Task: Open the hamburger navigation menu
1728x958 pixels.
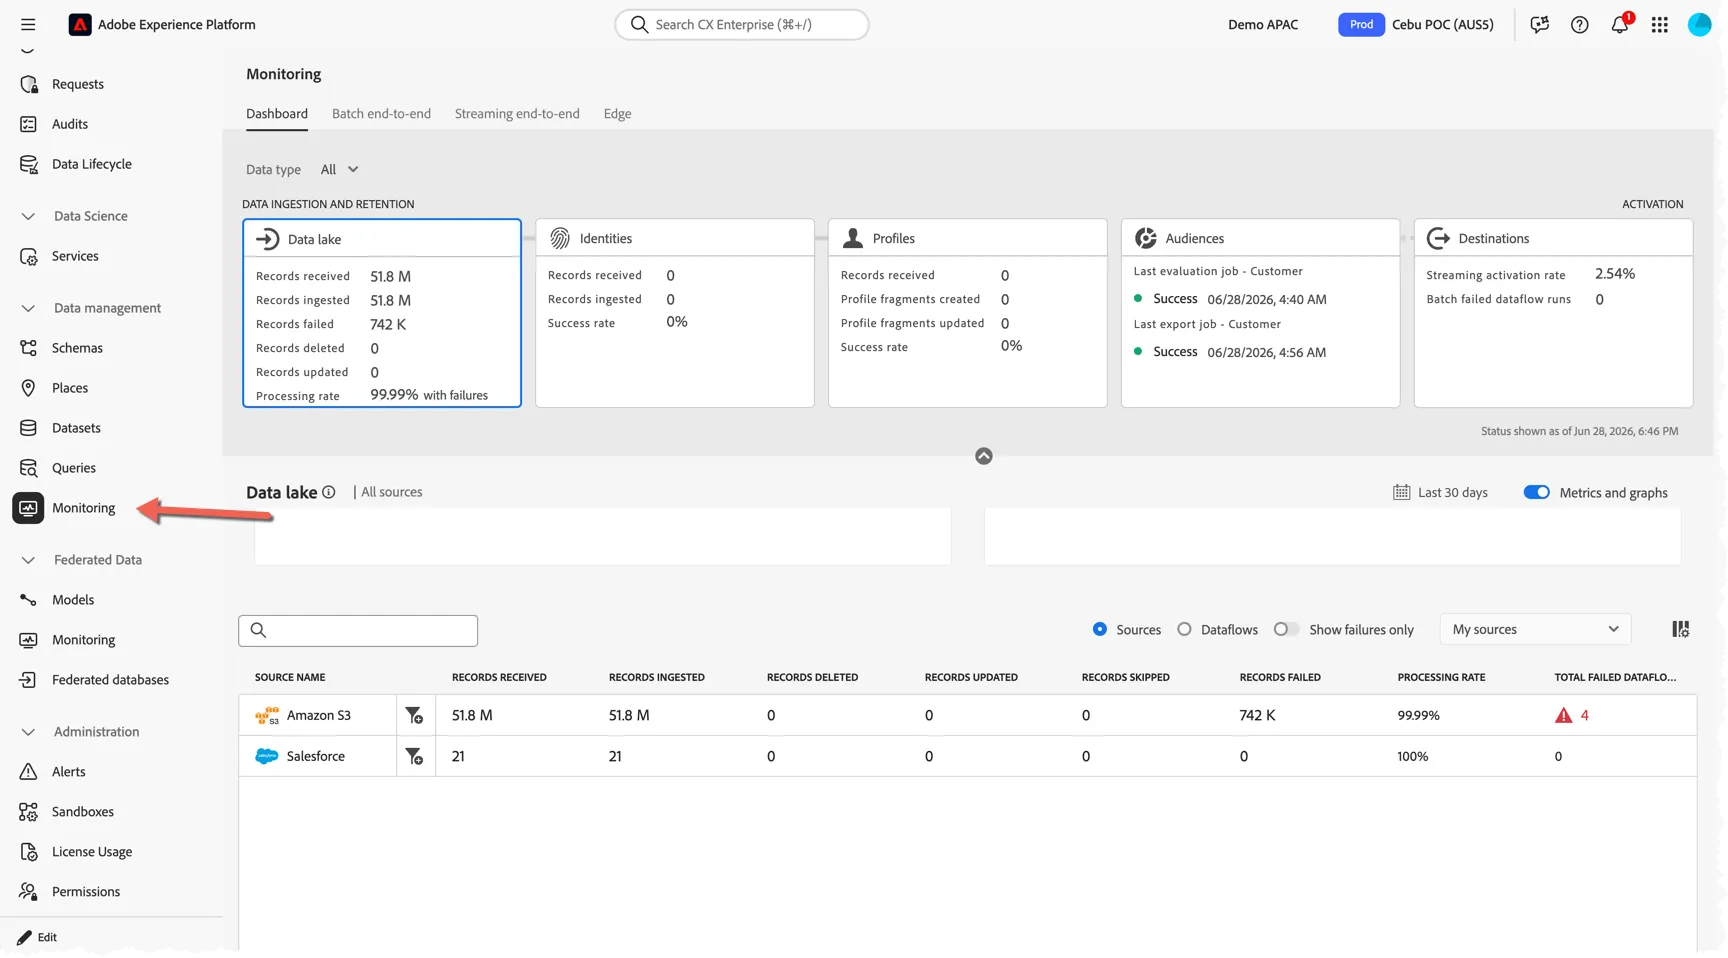Action: coord(28,24)
